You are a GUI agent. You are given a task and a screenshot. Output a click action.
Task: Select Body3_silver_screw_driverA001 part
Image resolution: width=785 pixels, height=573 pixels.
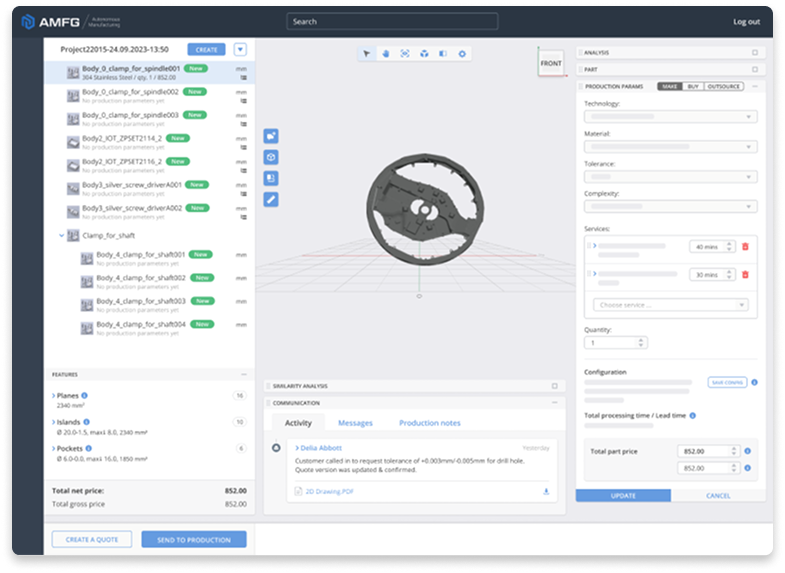(x=150, y=189)
